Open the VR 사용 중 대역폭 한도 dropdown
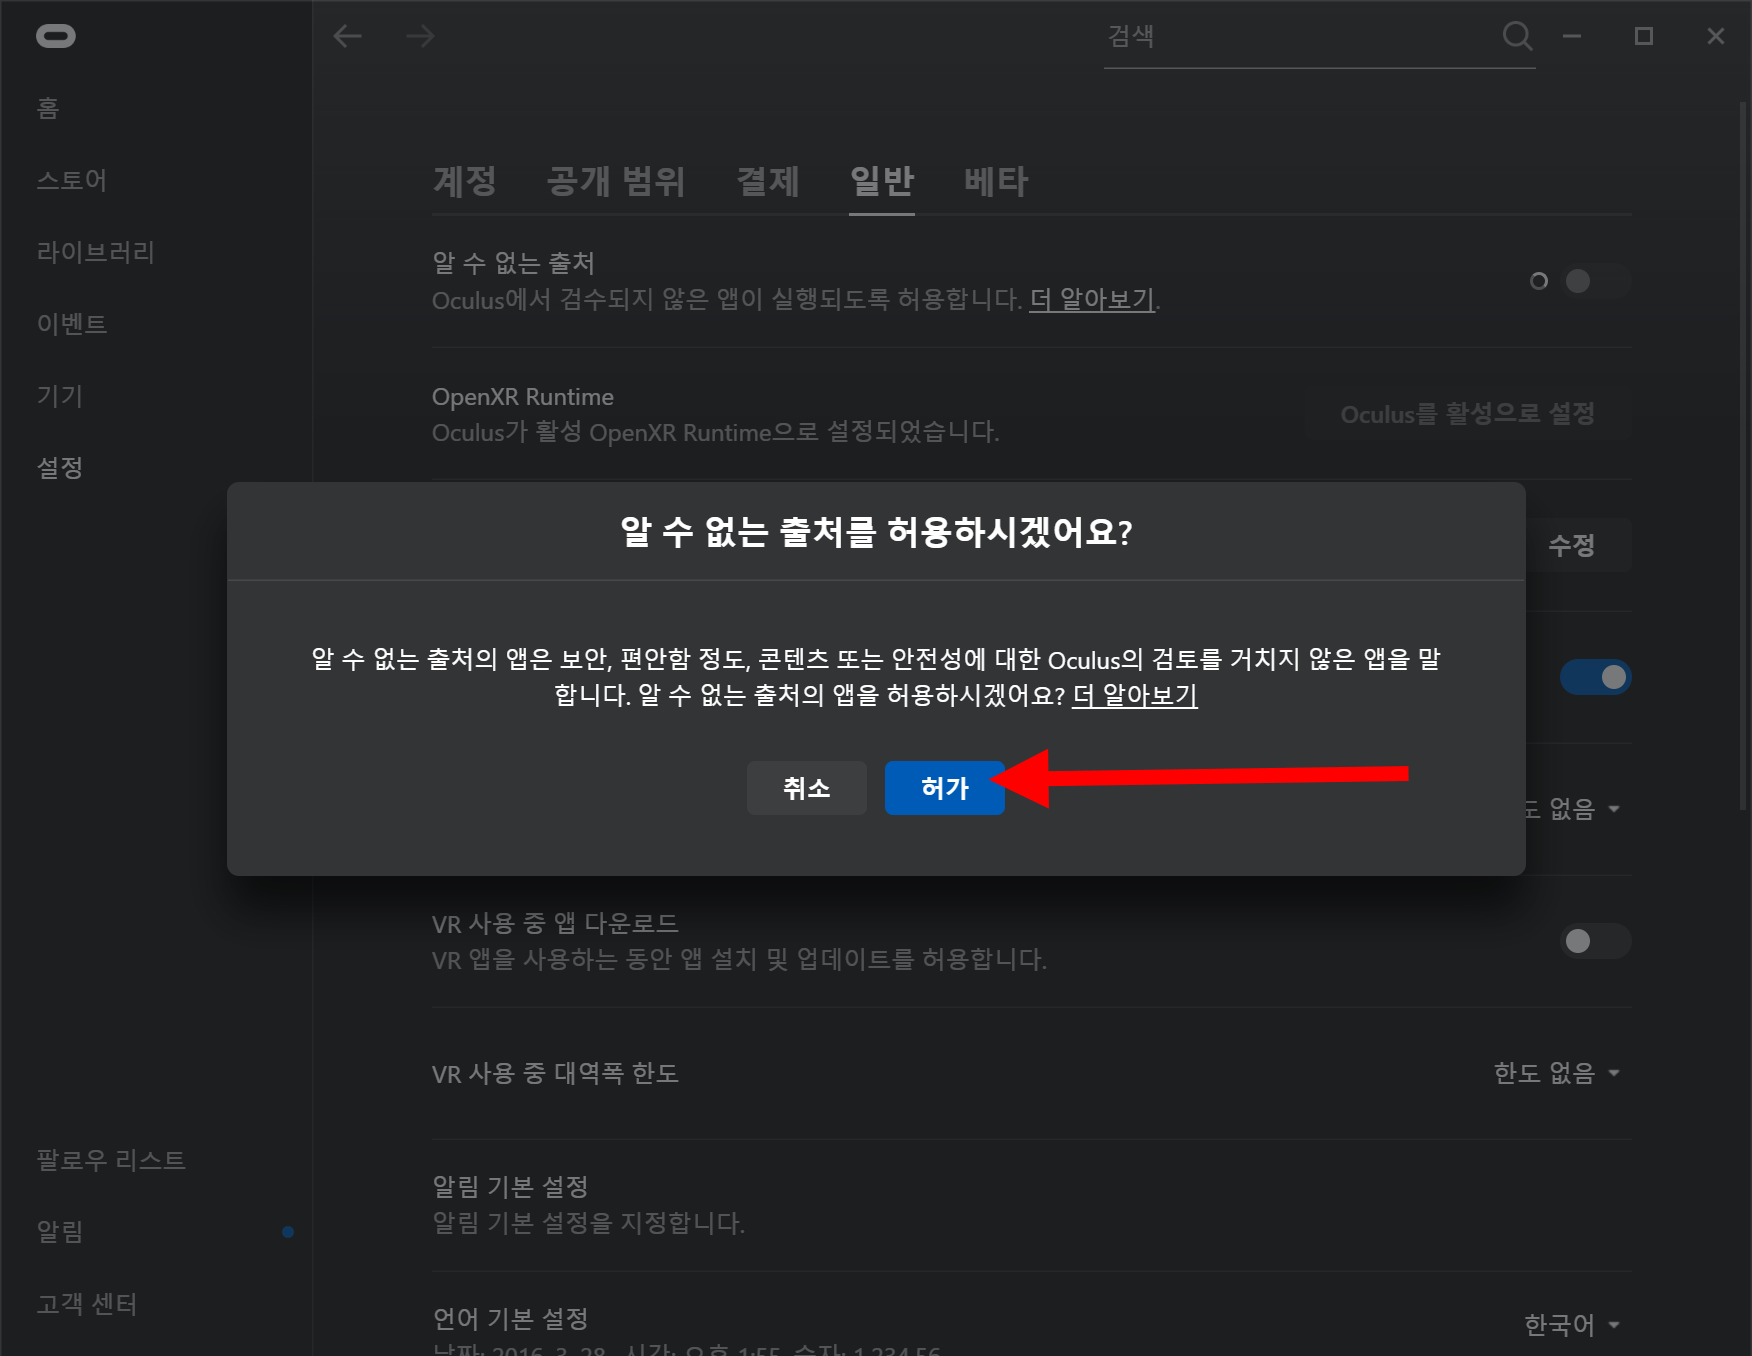Image resolution: width=1752 pixels, height=1356 pixels. click(x=1556, y=1073)
